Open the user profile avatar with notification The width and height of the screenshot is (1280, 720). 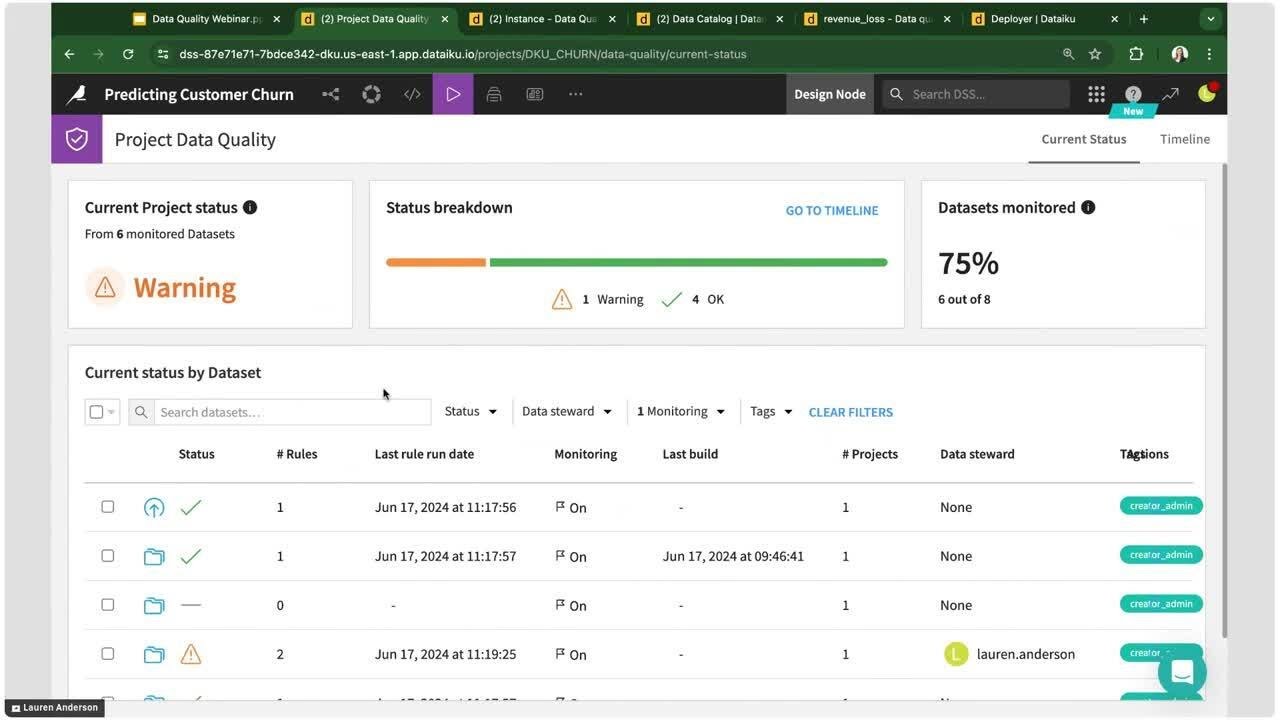1207,93
